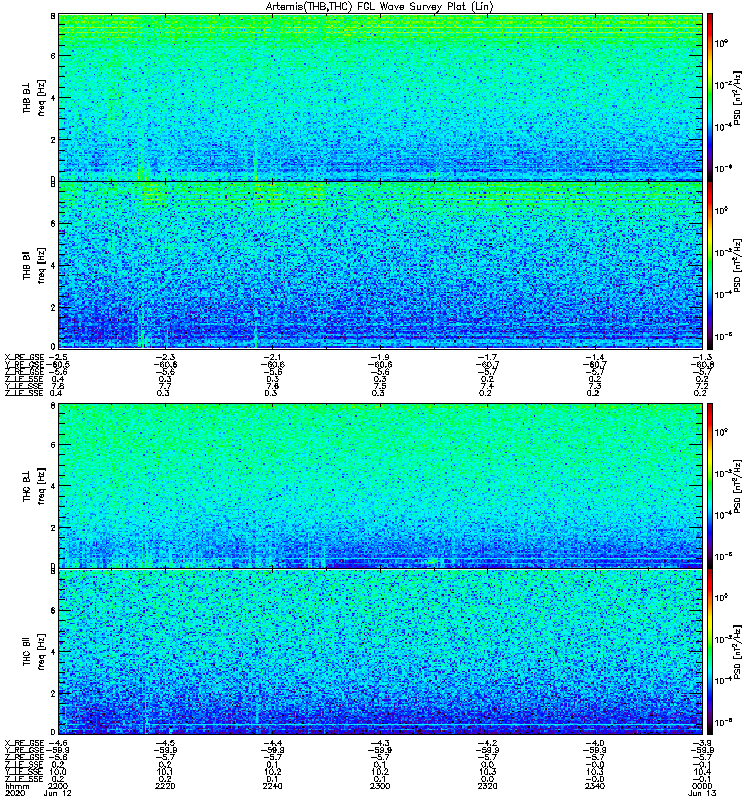Click the THC X_RE_GSE value '-4.5'

point(165,743)
